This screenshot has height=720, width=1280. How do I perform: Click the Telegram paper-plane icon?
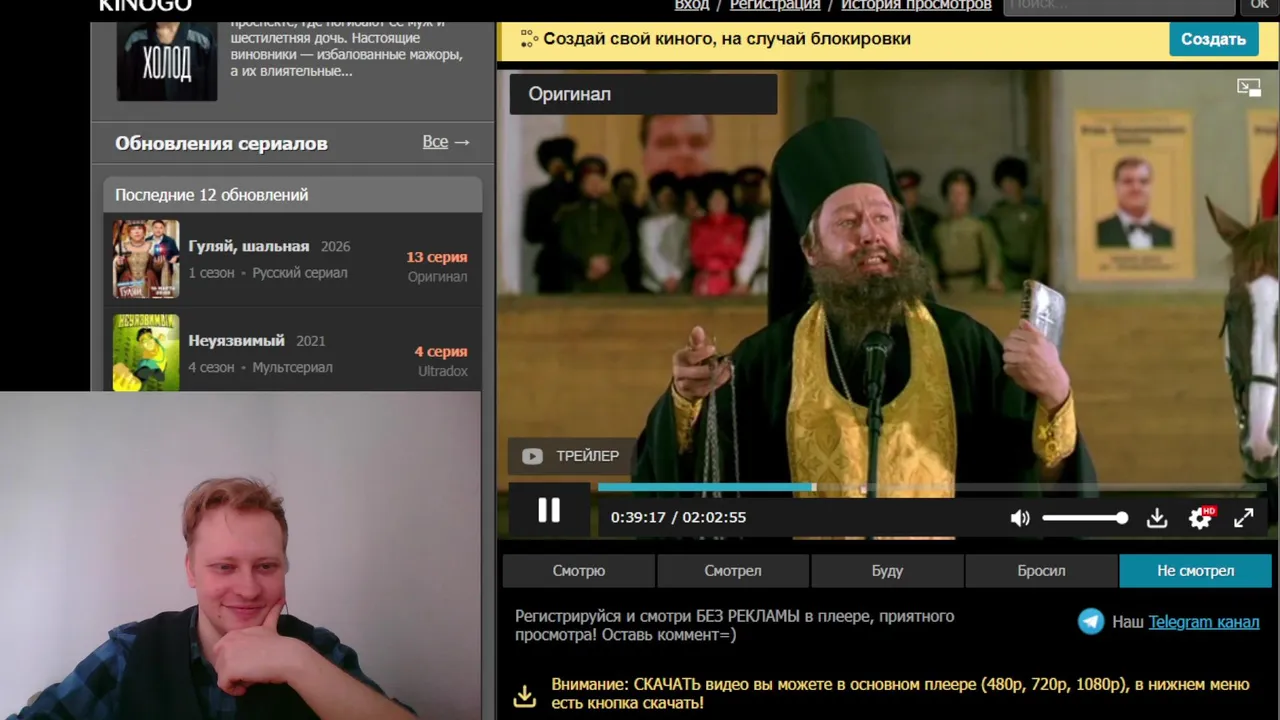(1091, 622)
